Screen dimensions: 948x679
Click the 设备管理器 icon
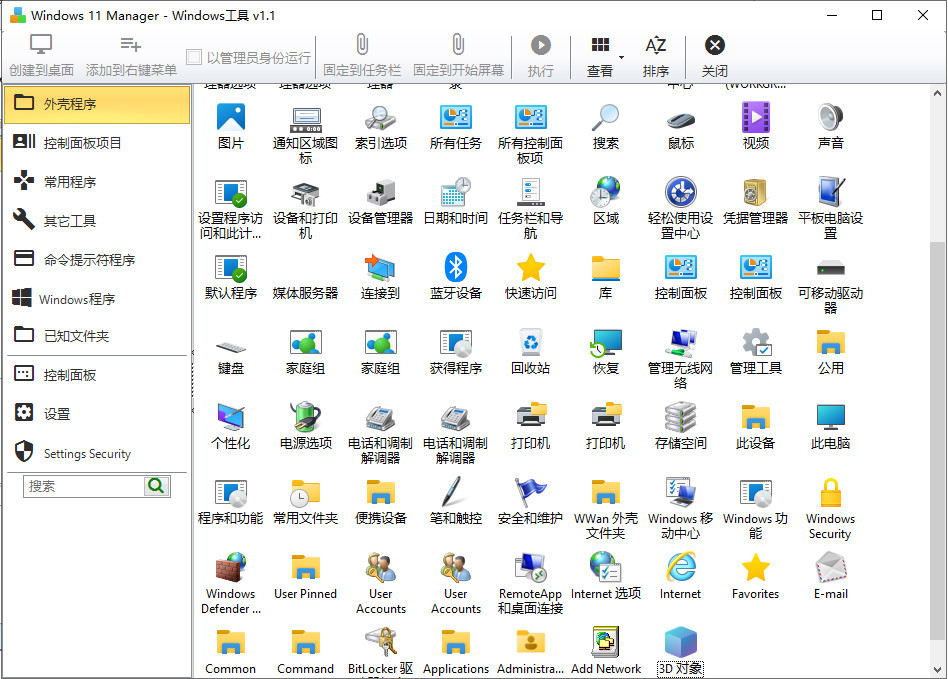(x=380, y=193)
